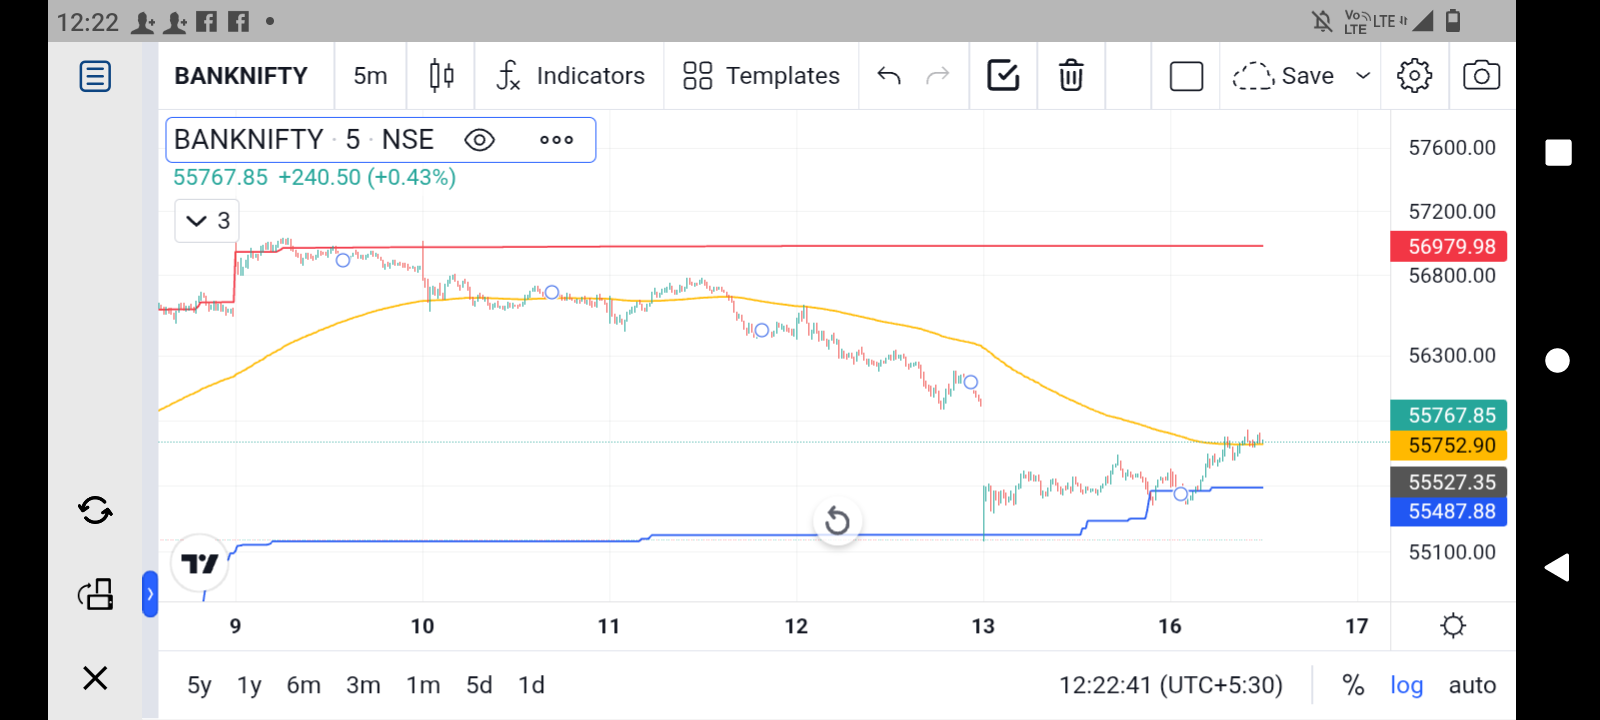Tap the muted notifications bell status icon

1322,21
